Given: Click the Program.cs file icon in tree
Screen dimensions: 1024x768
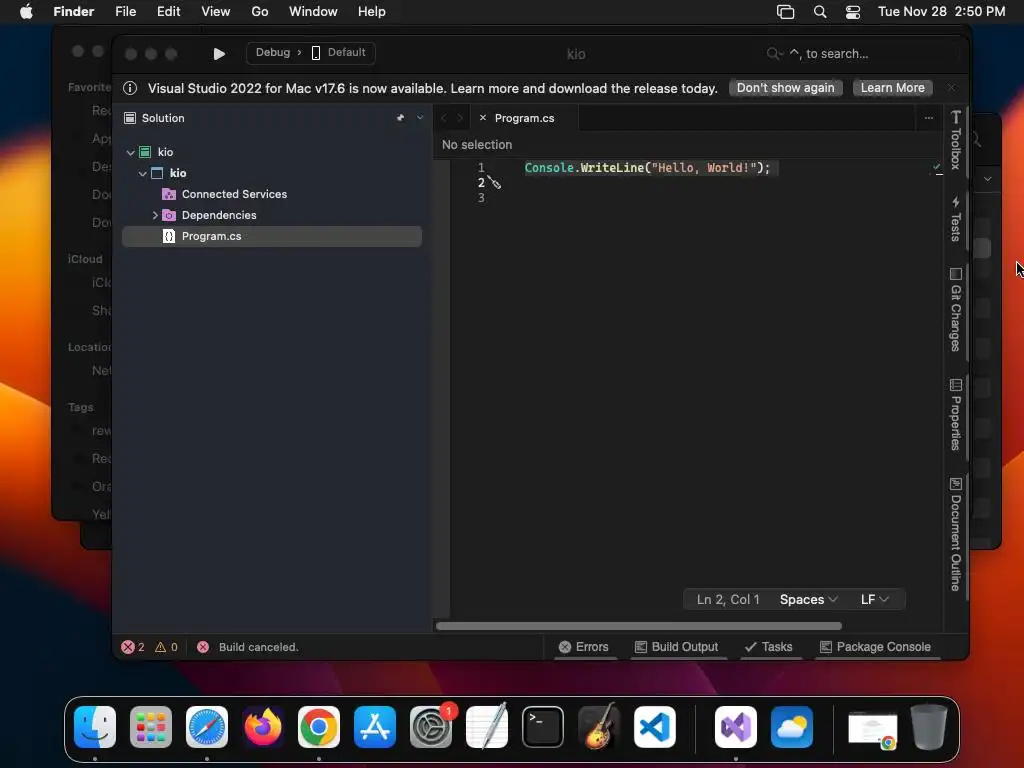Looking at the screenshot, I should point(168,236).
